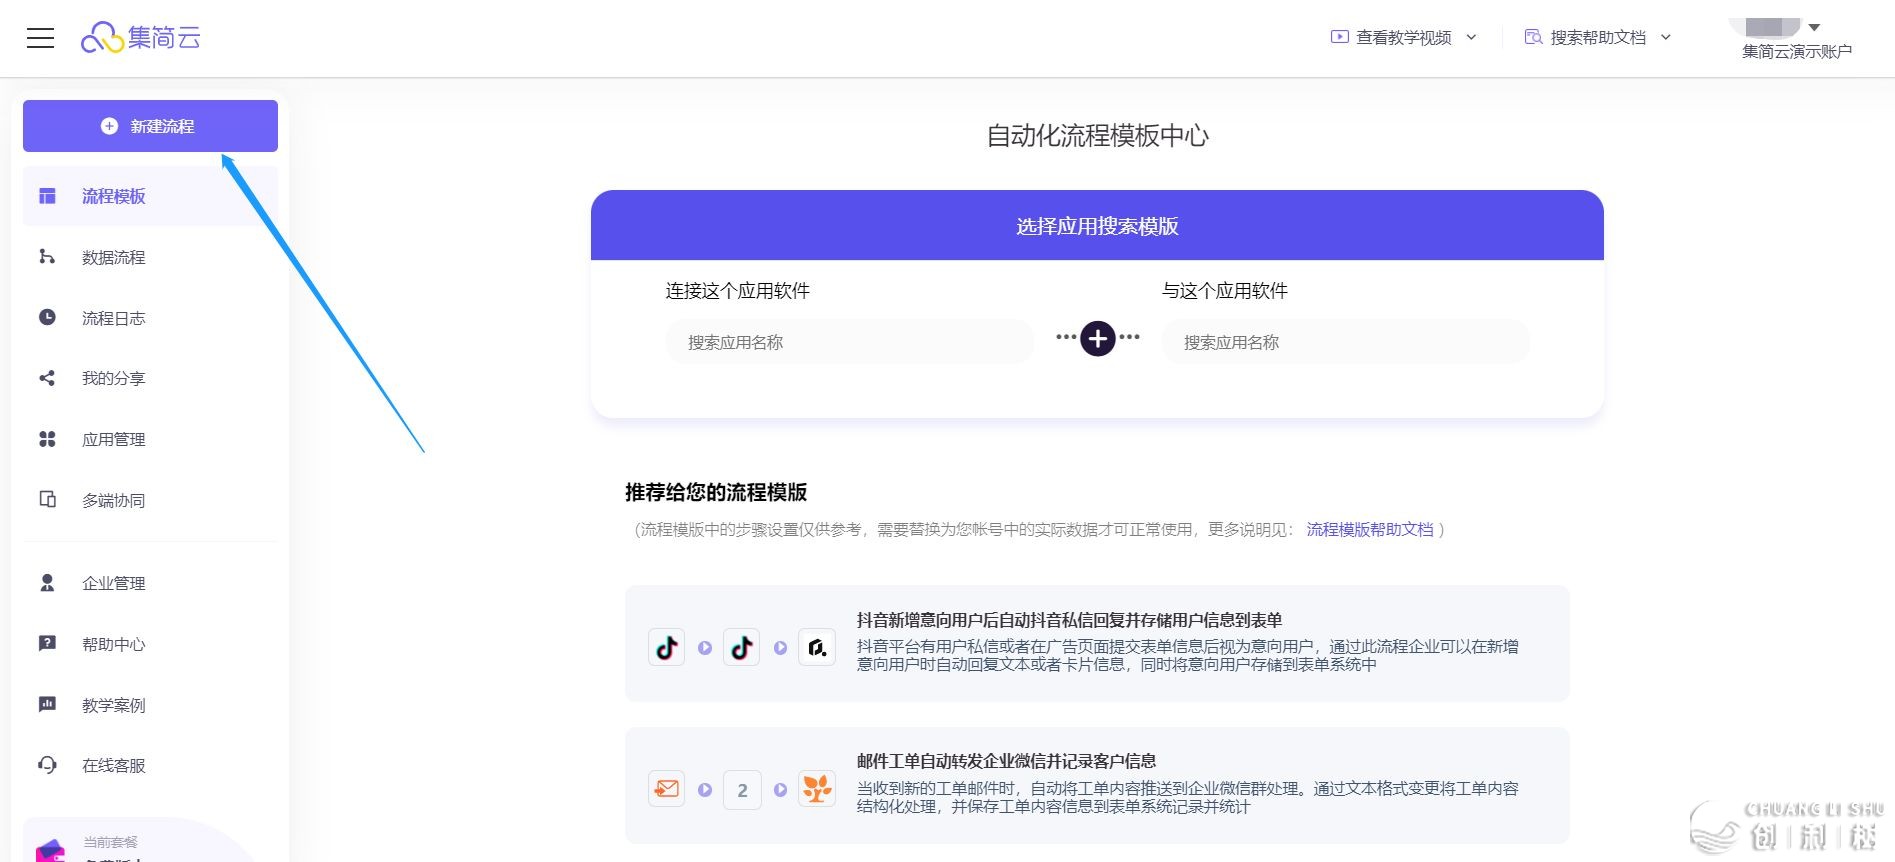The image size is (1895, 862).
Task: Click 查看教学视频 in header
Action: click(1403, 37)
